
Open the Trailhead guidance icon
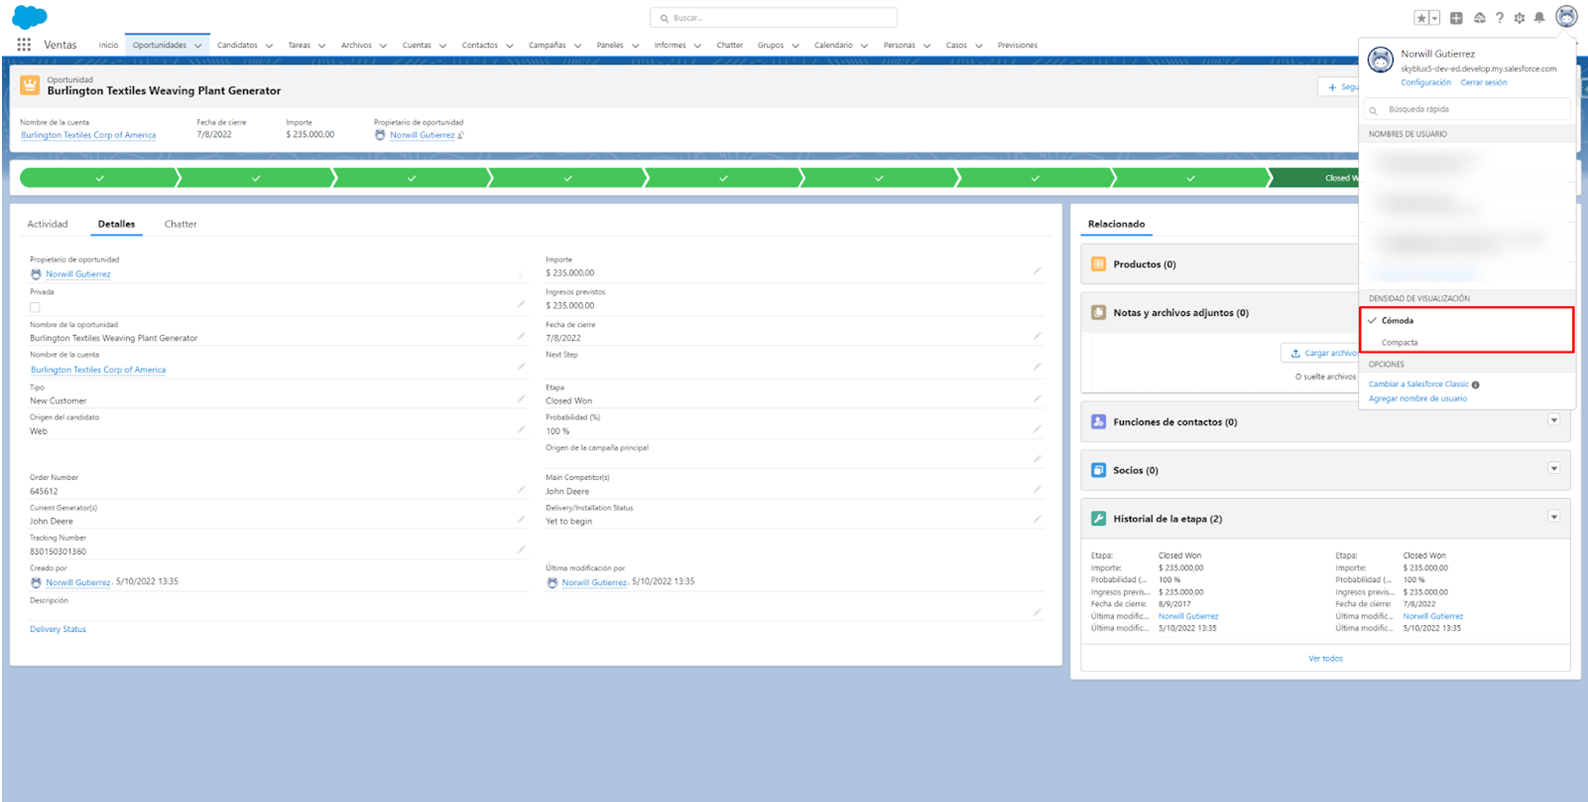point(1479,18)
